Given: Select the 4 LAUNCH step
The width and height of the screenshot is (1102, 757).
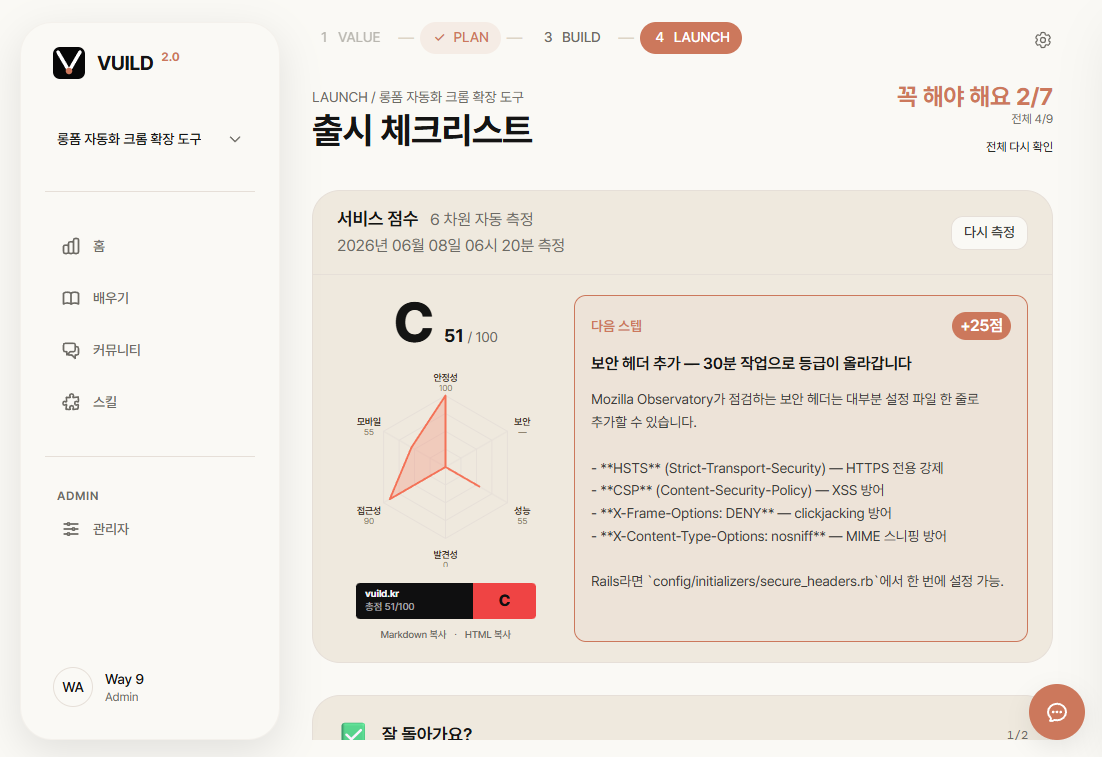Looking at the screenshot, I should point(691,37).
